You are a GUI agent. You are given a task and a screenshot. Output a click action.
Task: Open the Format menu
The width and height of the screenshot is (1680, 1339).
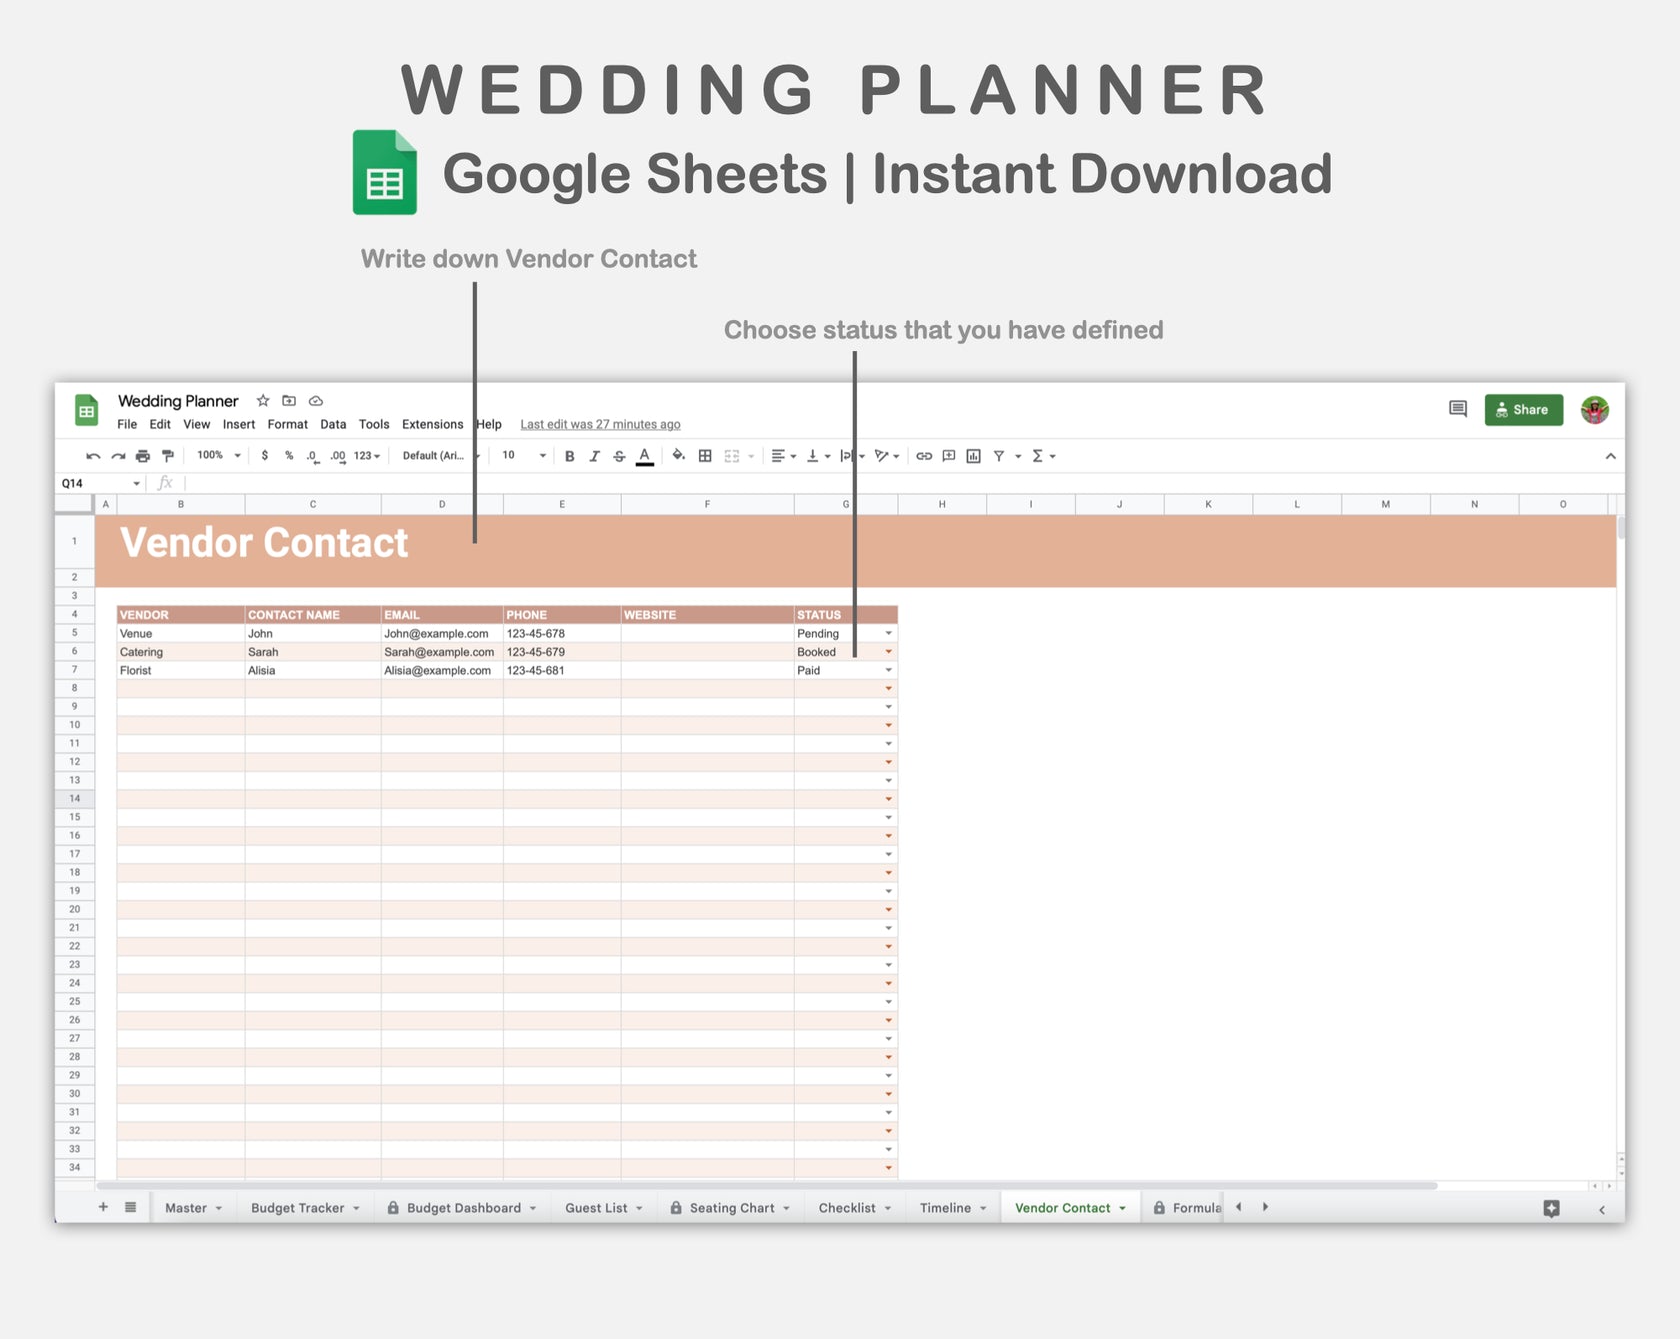[287, 424]
